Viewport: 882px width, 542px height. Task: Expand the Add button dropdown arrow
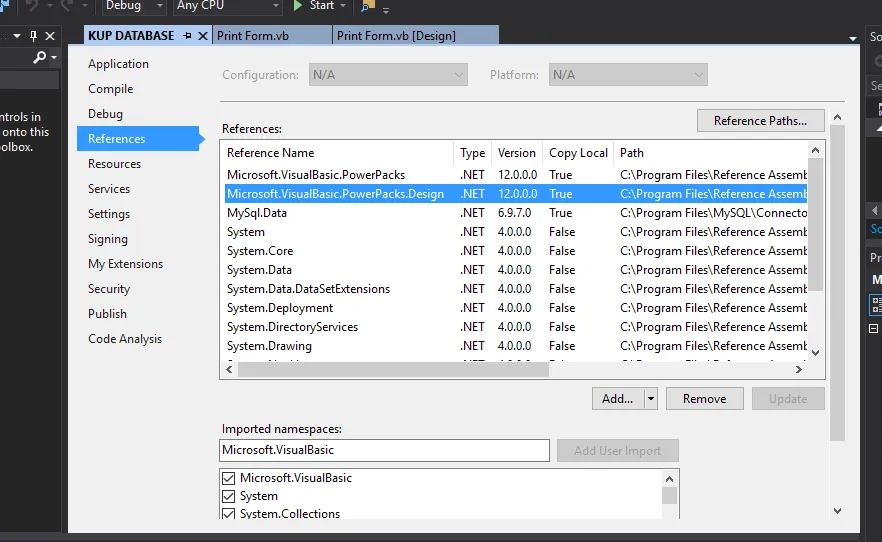[651, 399]
